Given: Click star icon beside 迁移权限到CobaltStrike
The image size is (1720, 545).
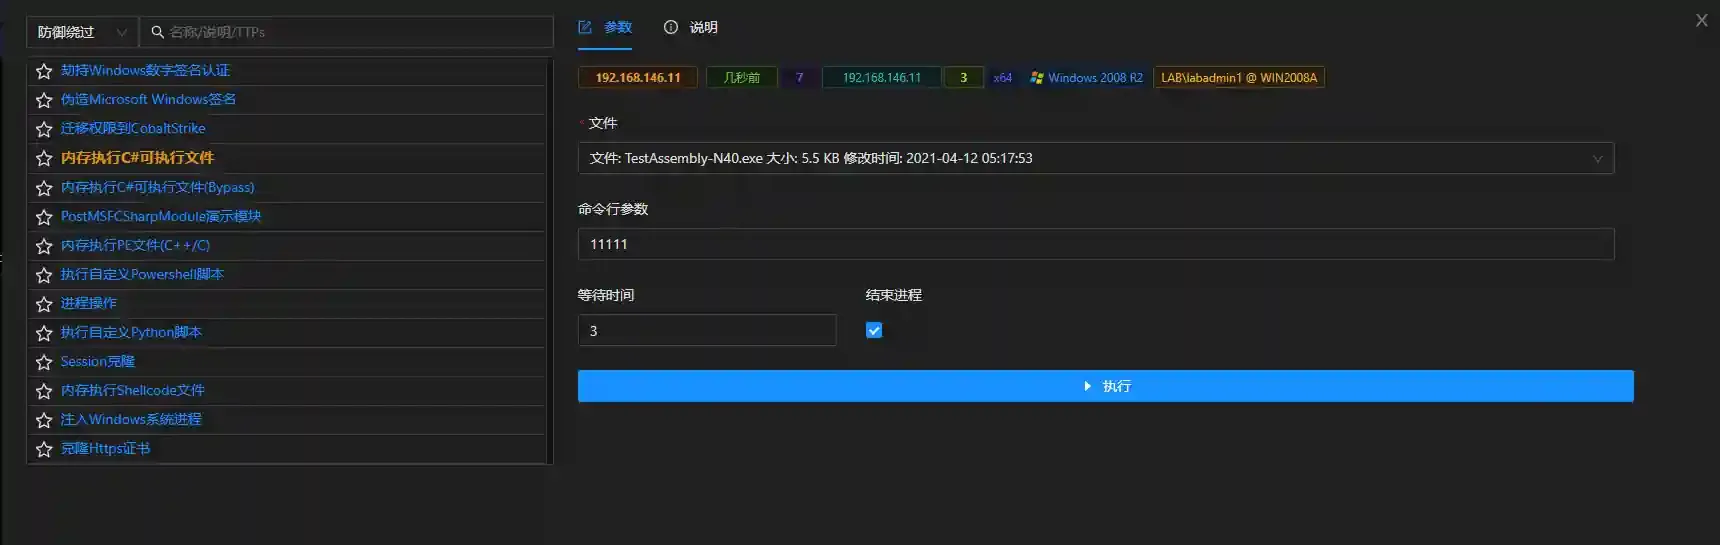Looking at the screenshot, I should coord(44,129).
